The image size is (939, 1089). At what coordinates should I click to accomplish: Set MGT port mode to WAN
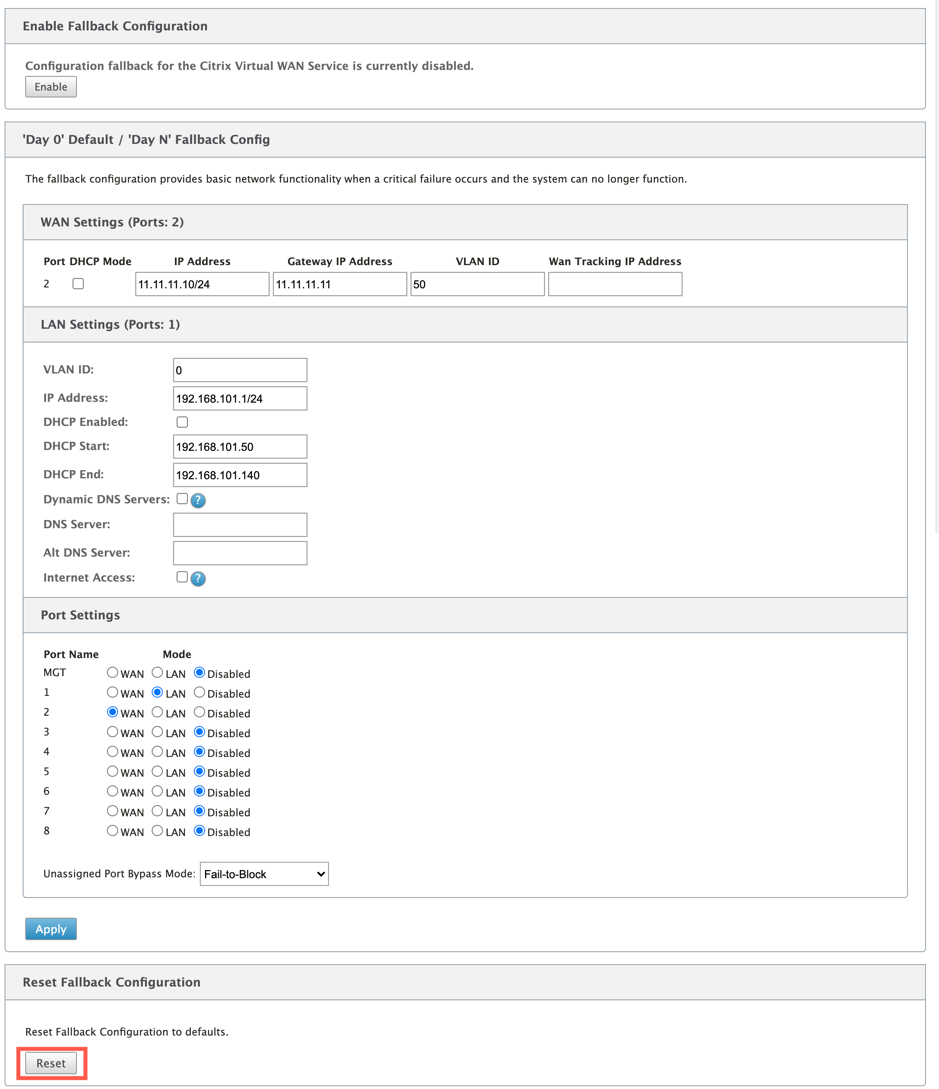(113, 672)
